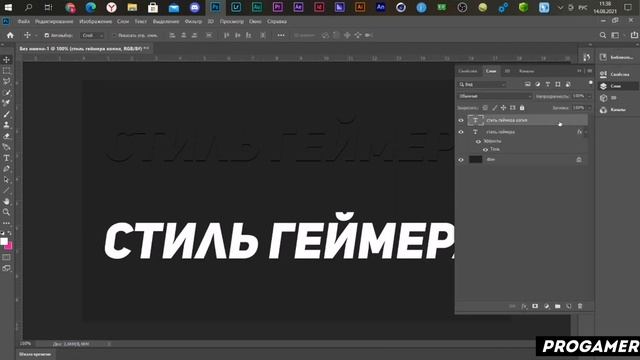Open the layer filter kind dropdown
The image size is (640, 360).
(482, 84)
